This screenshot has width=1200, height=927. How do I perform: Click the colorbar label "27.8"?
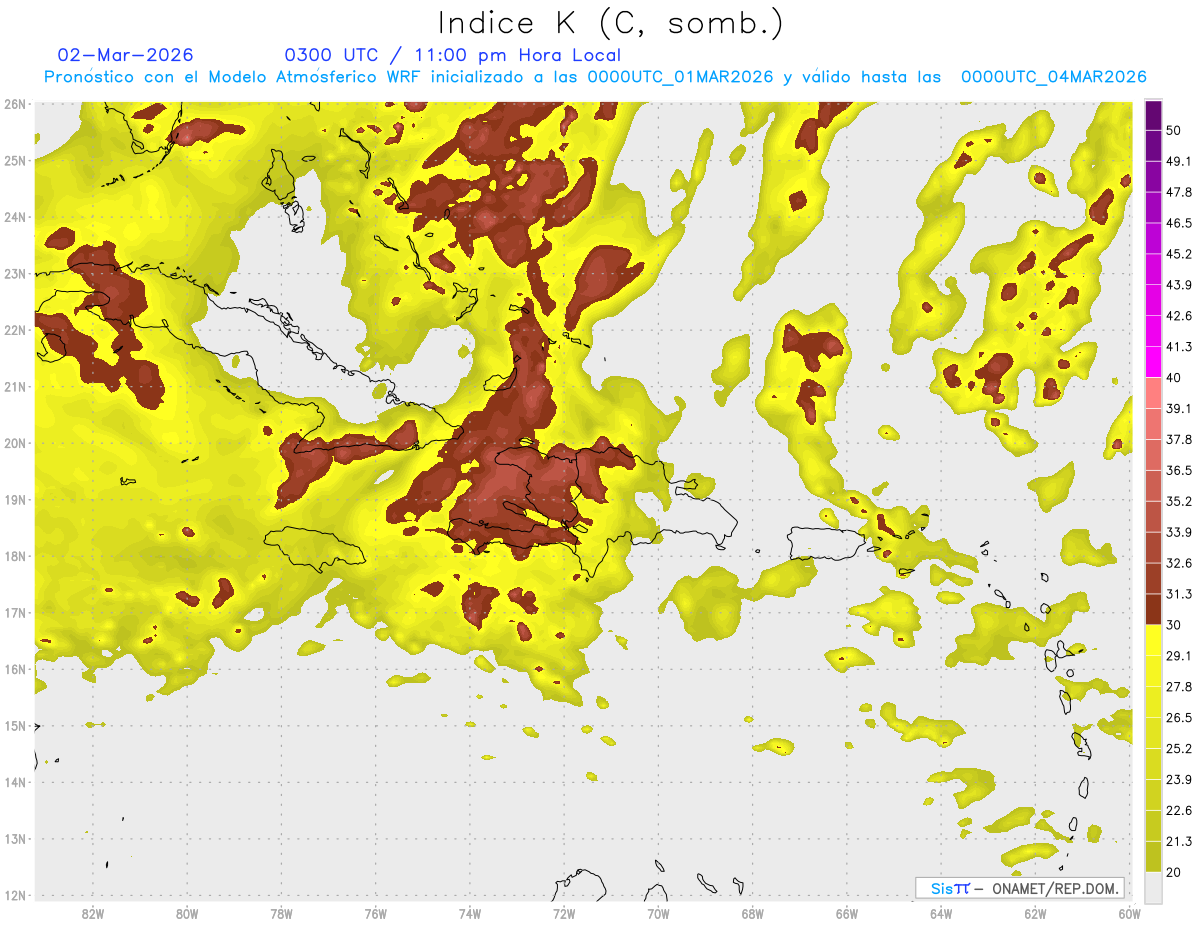(1178, 687)
